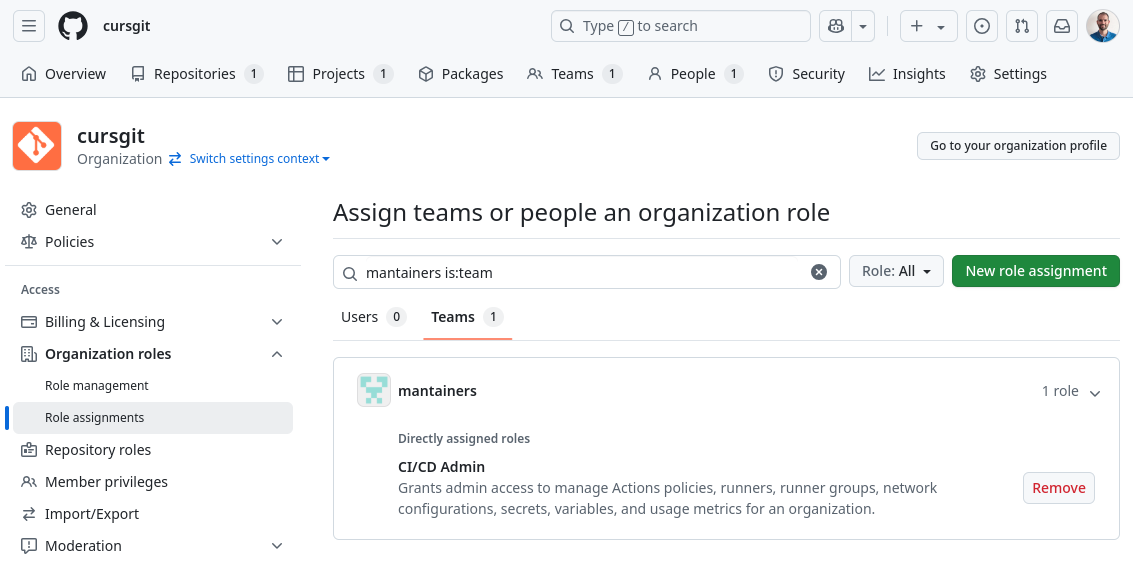Viewport: 1133px width, 562px height.
Task: Go to the Settings tab
Action: point(1008,74)
